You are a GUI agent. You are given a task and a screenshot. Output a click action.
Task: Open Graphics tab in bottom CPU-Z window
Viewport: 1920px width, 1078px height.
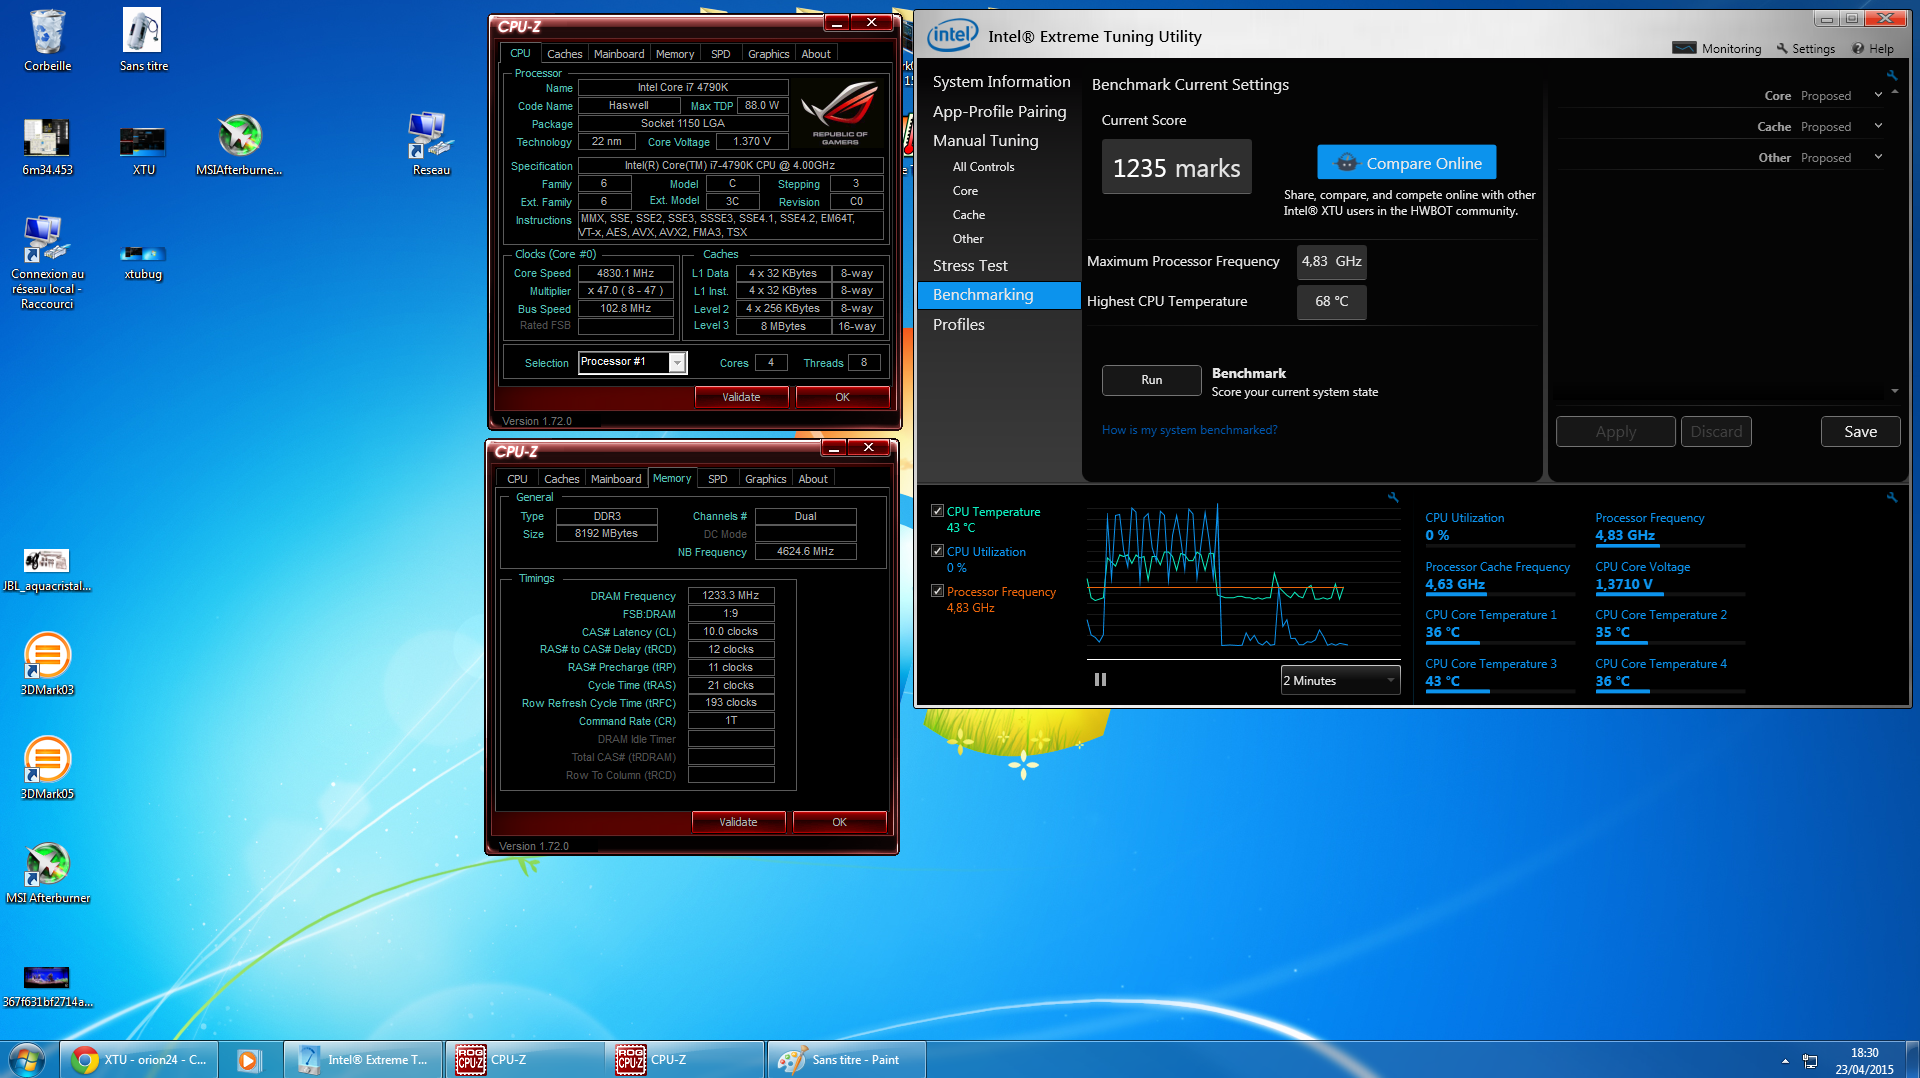click(765, 479)
